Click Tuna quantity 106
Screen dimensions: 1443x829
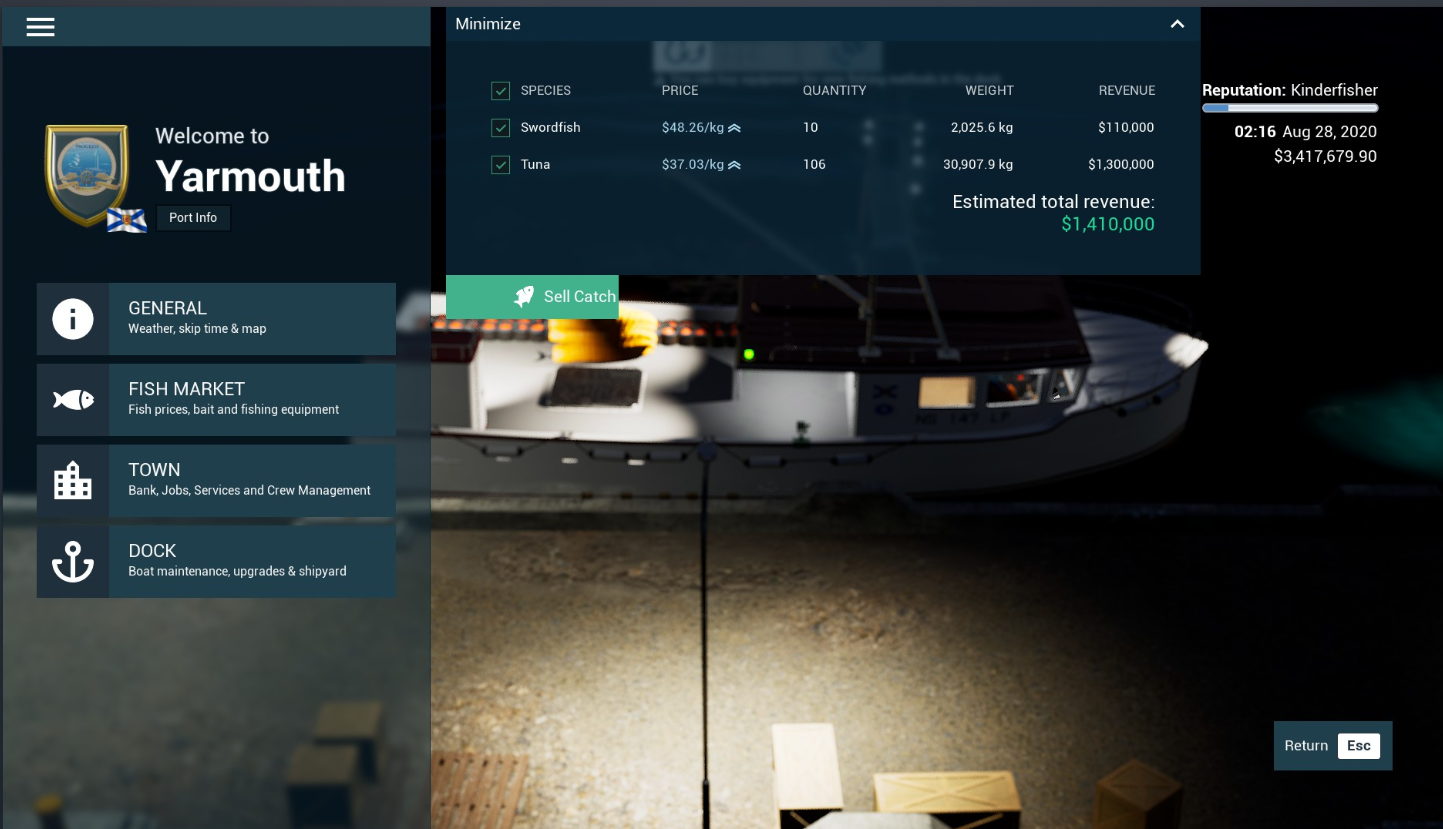point(814,165)
